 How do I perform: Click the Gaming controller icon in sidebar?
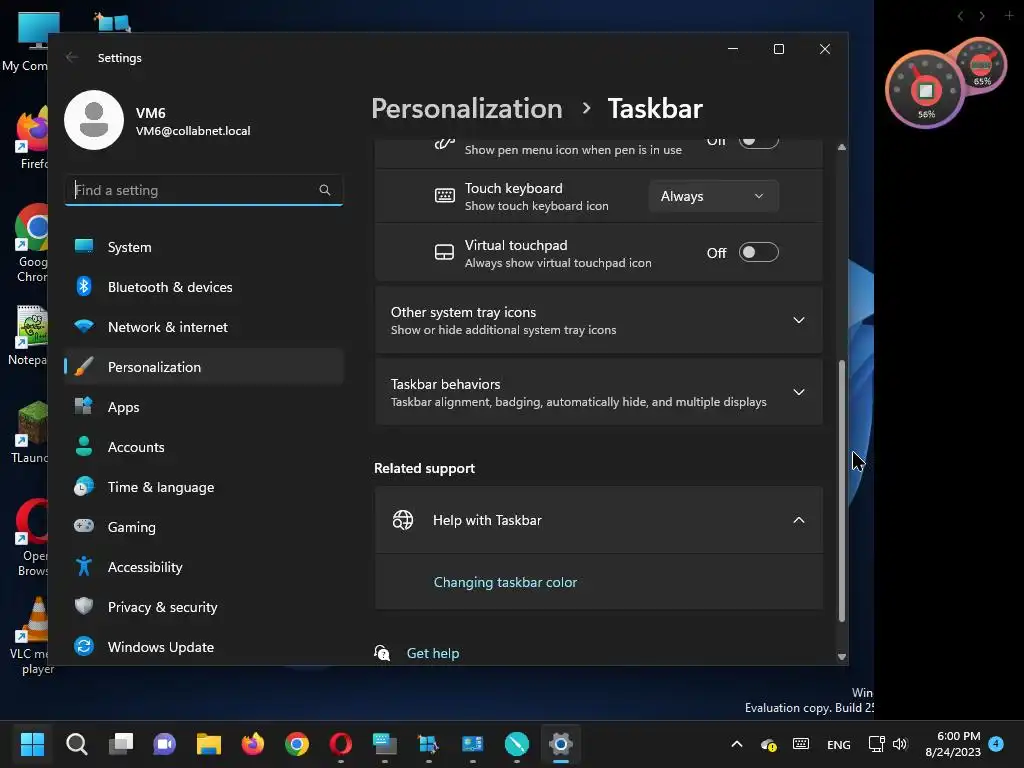[x=84, y=526]
